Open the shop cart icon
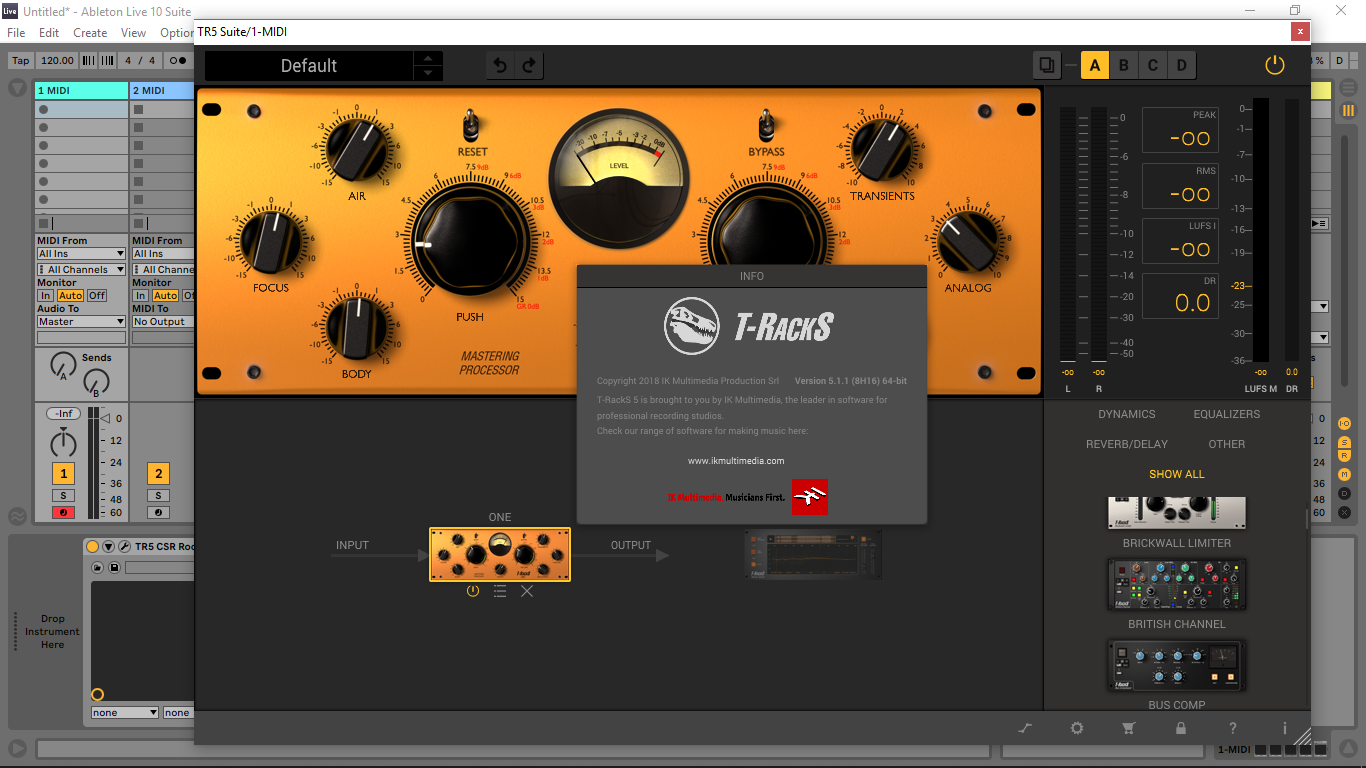This screenshot has width=1366, height=768. pos(1129,728)
